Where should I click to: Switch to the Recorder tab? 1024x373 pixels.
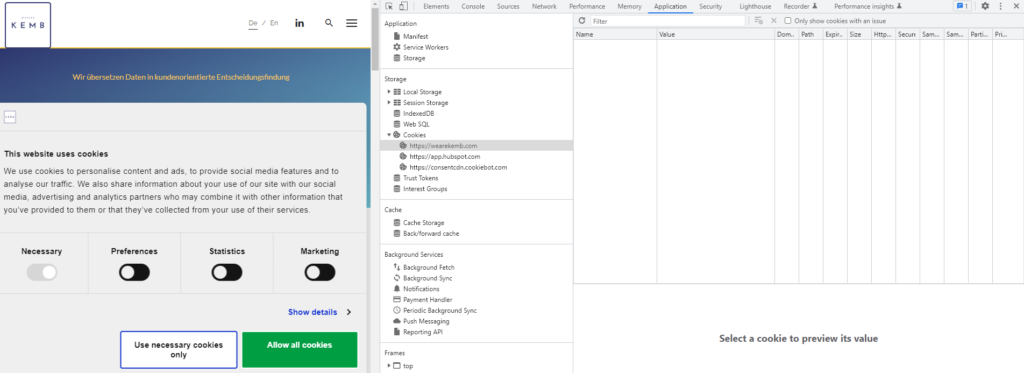tap(800, 6)
